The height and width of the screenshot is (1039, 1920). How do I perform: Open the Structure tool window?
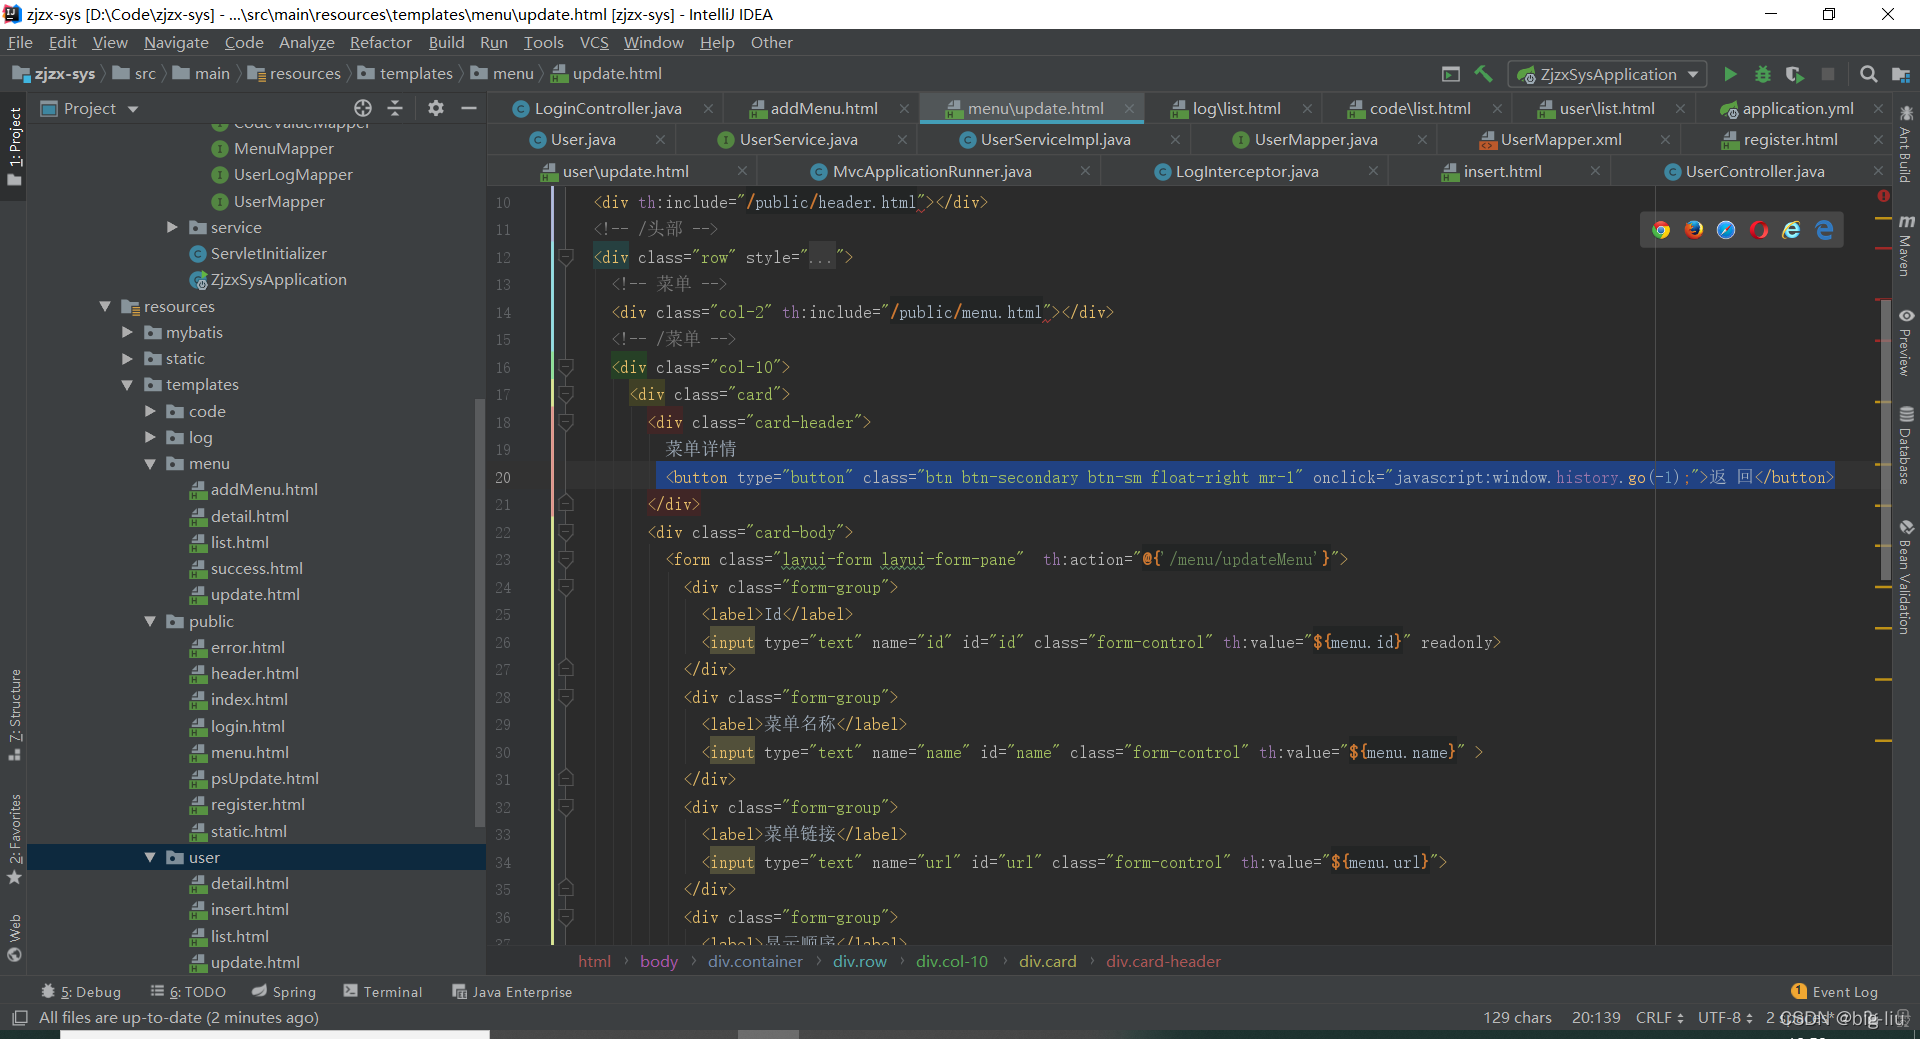coord(15,714)
